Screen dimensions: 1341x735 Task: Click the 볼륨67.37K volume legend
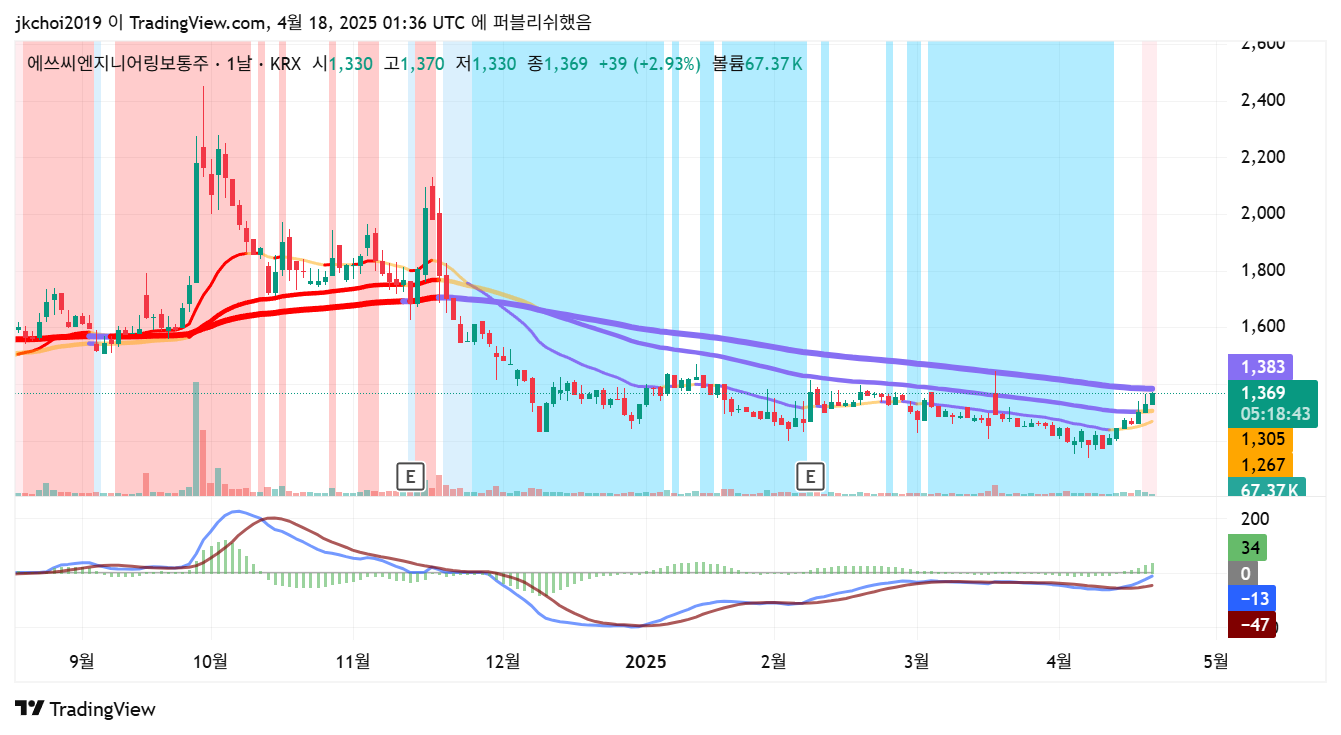pyautogui.click(x=757, y=64)
